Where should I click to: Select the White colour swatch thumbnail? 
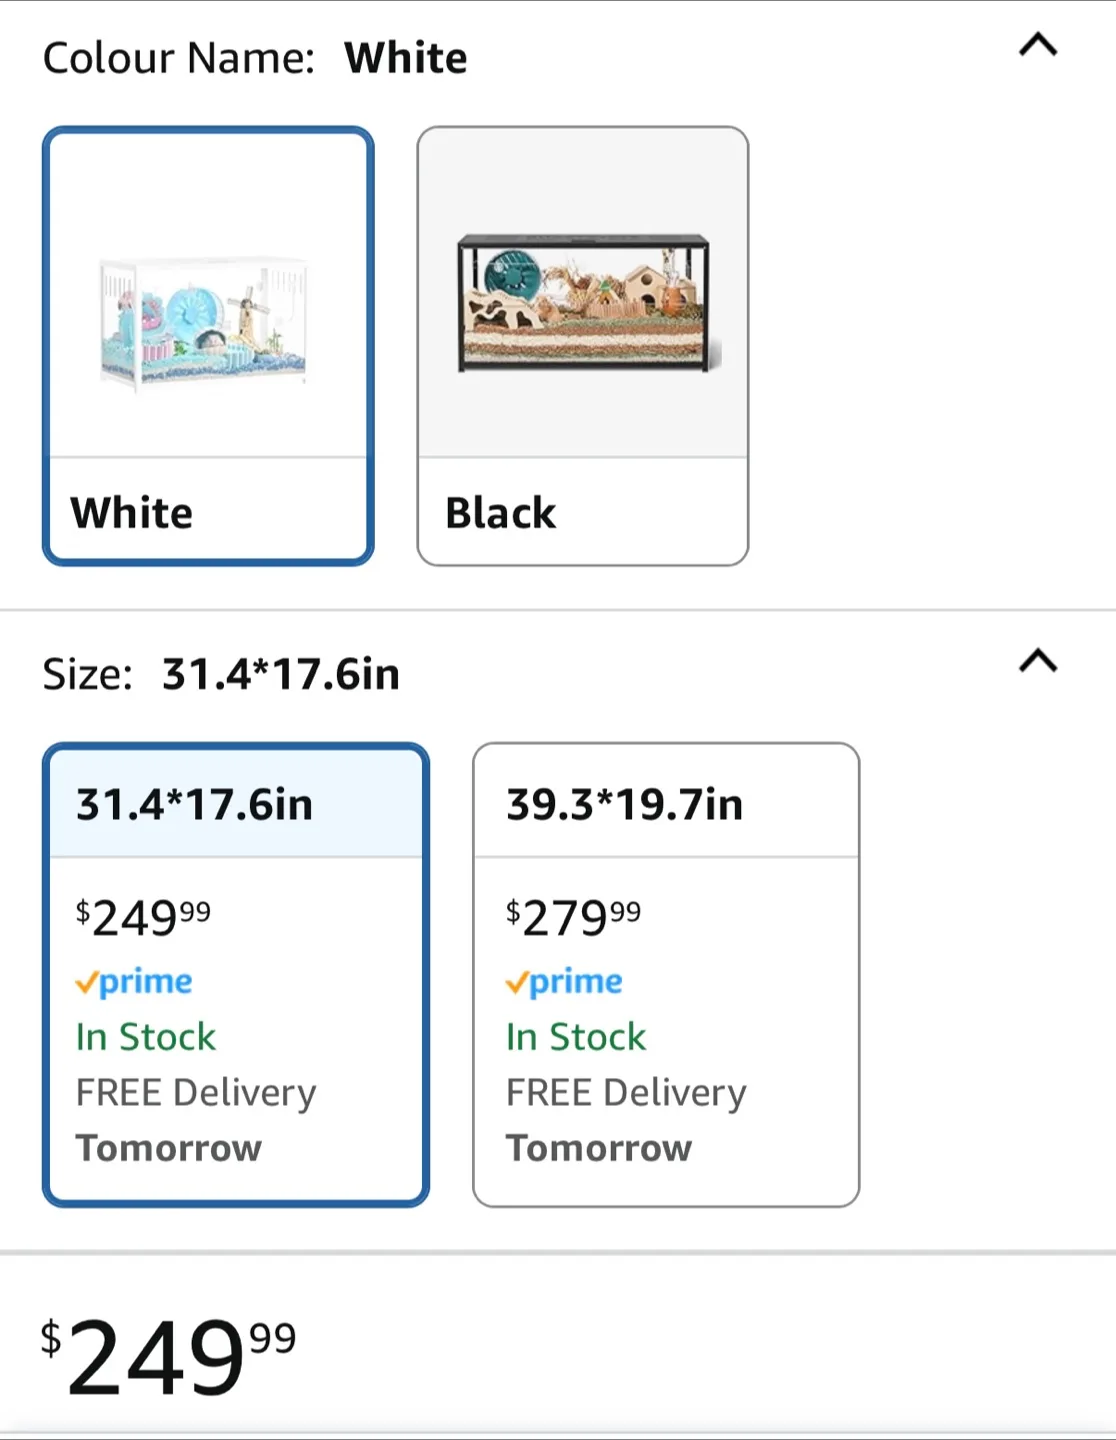tap(208, 344)
